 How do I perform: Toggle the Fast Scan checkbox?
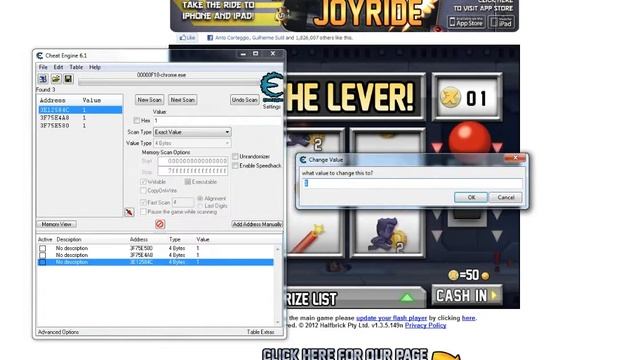pyautogui.click(x=143, y=202)
